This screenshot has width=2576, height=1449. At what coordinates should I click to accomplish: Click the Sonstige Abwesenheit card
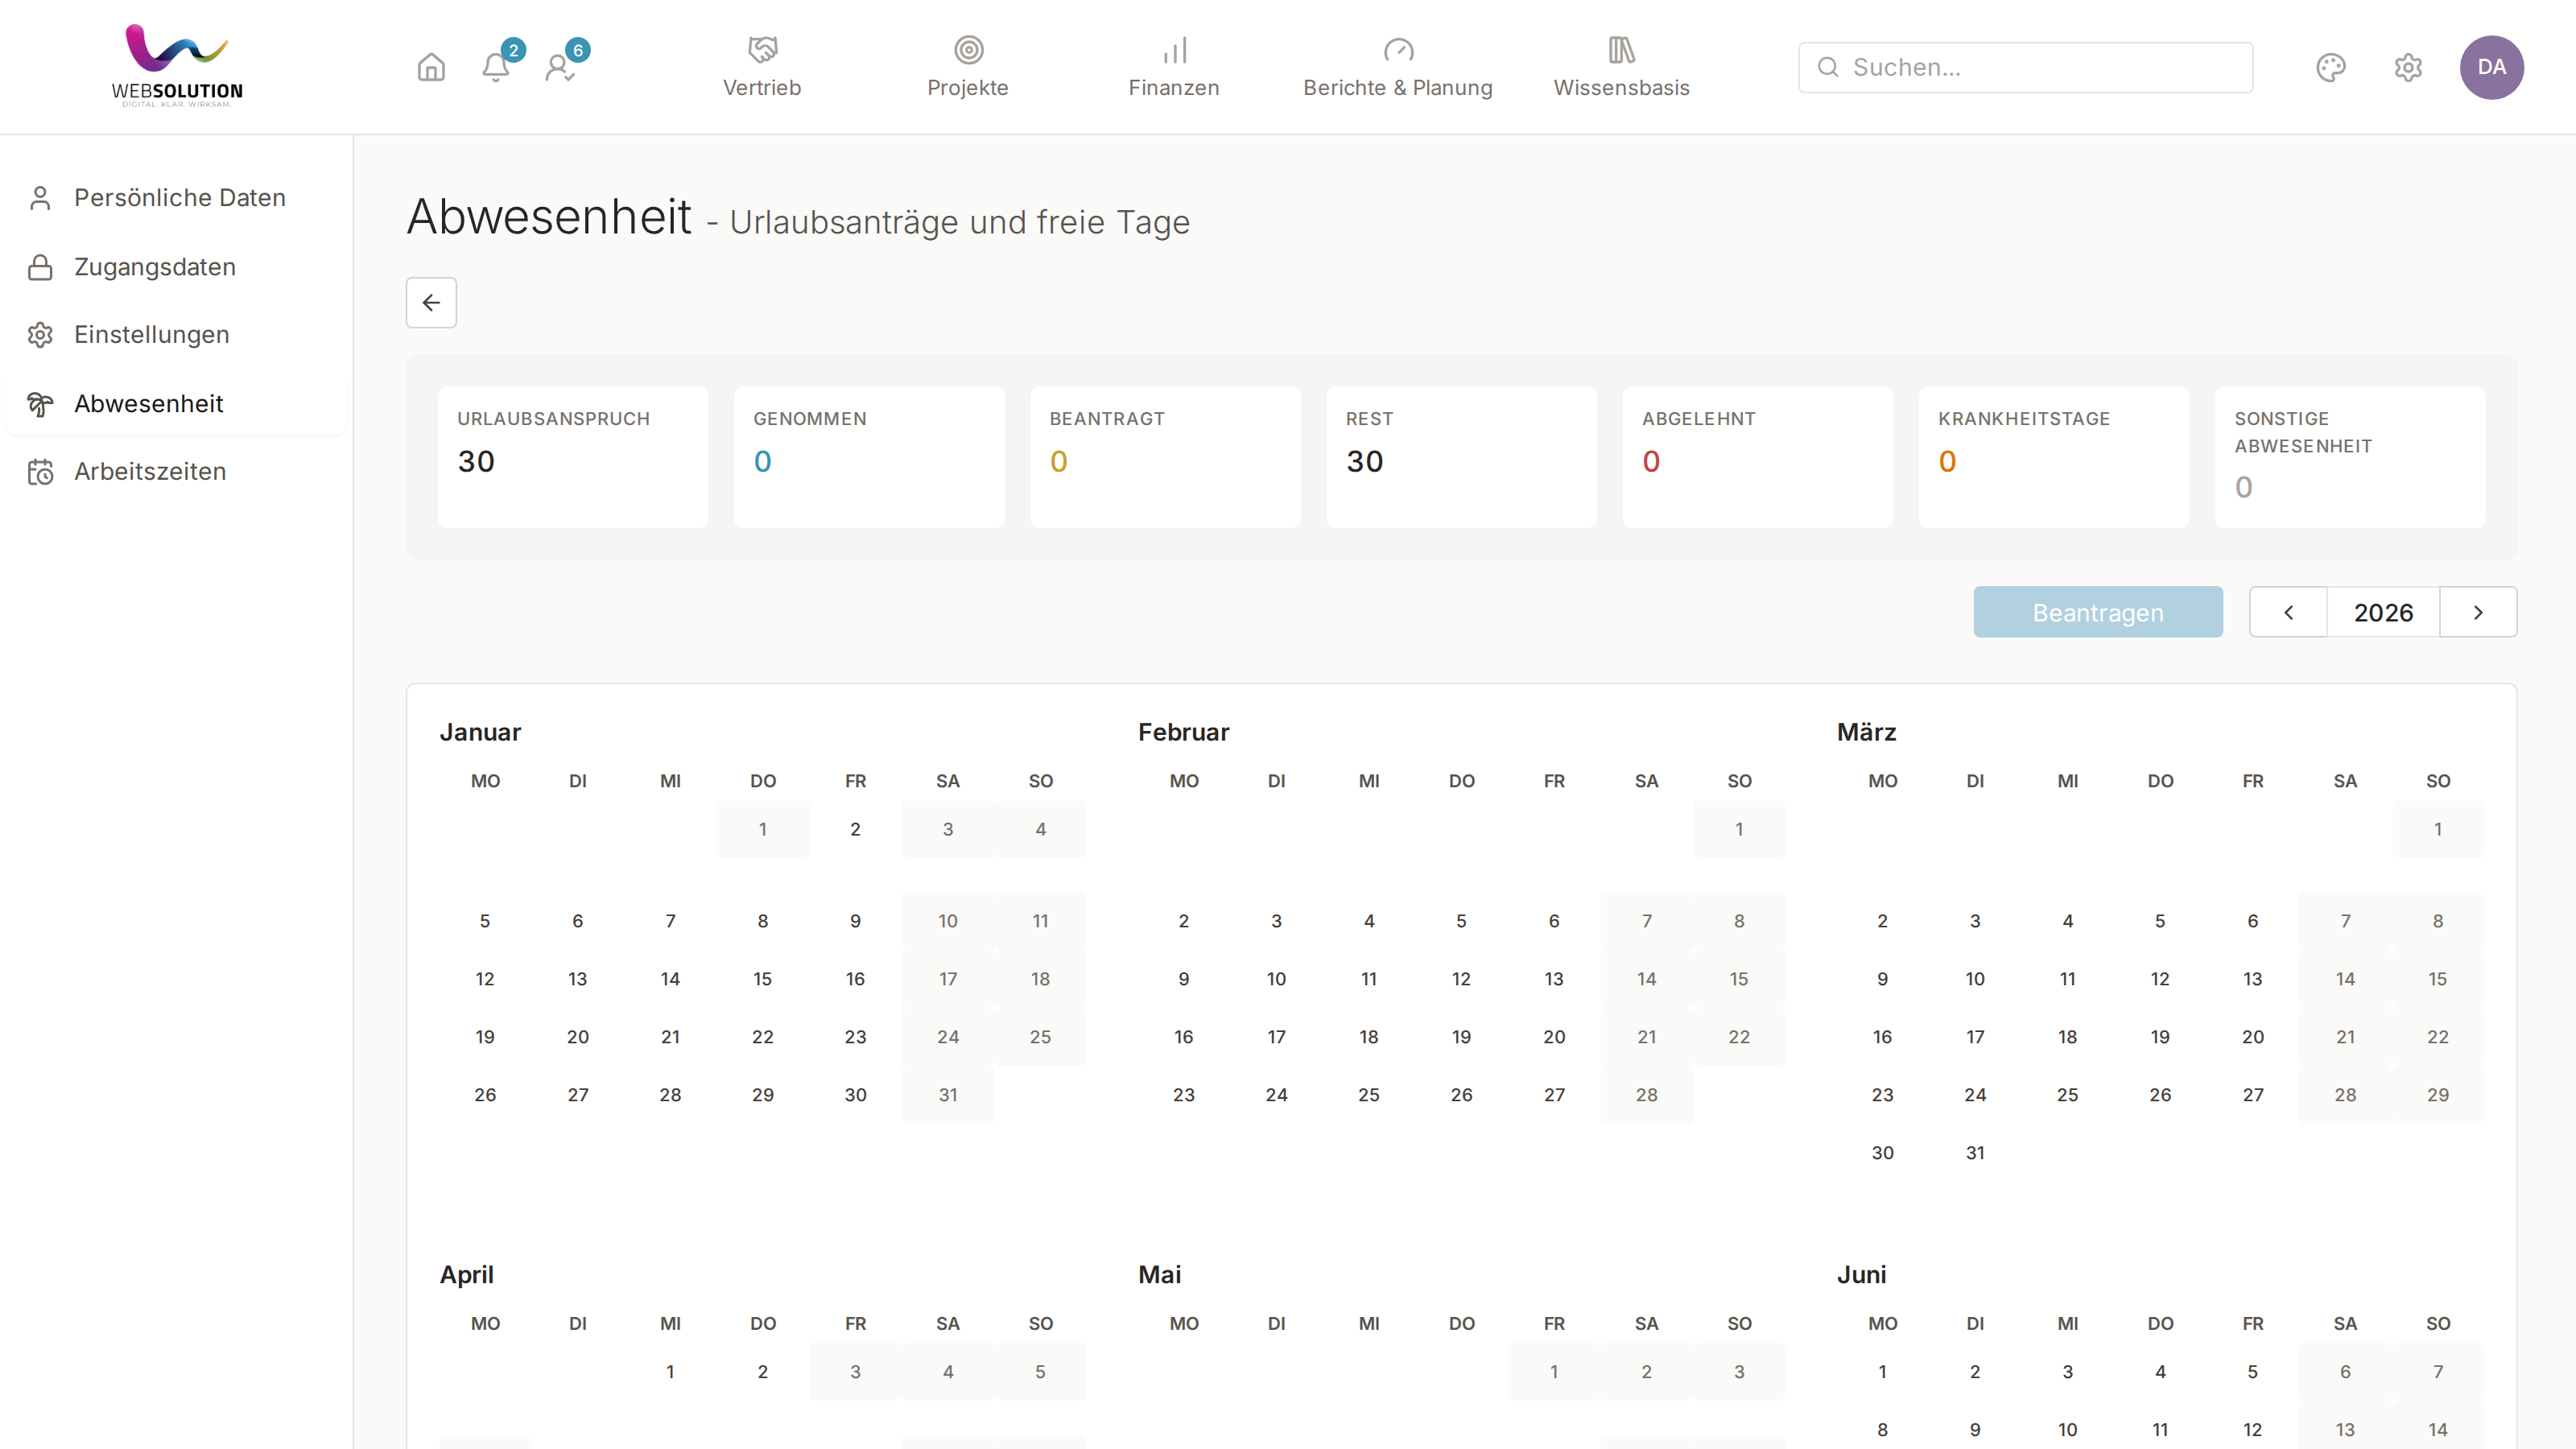[2350, 457]
